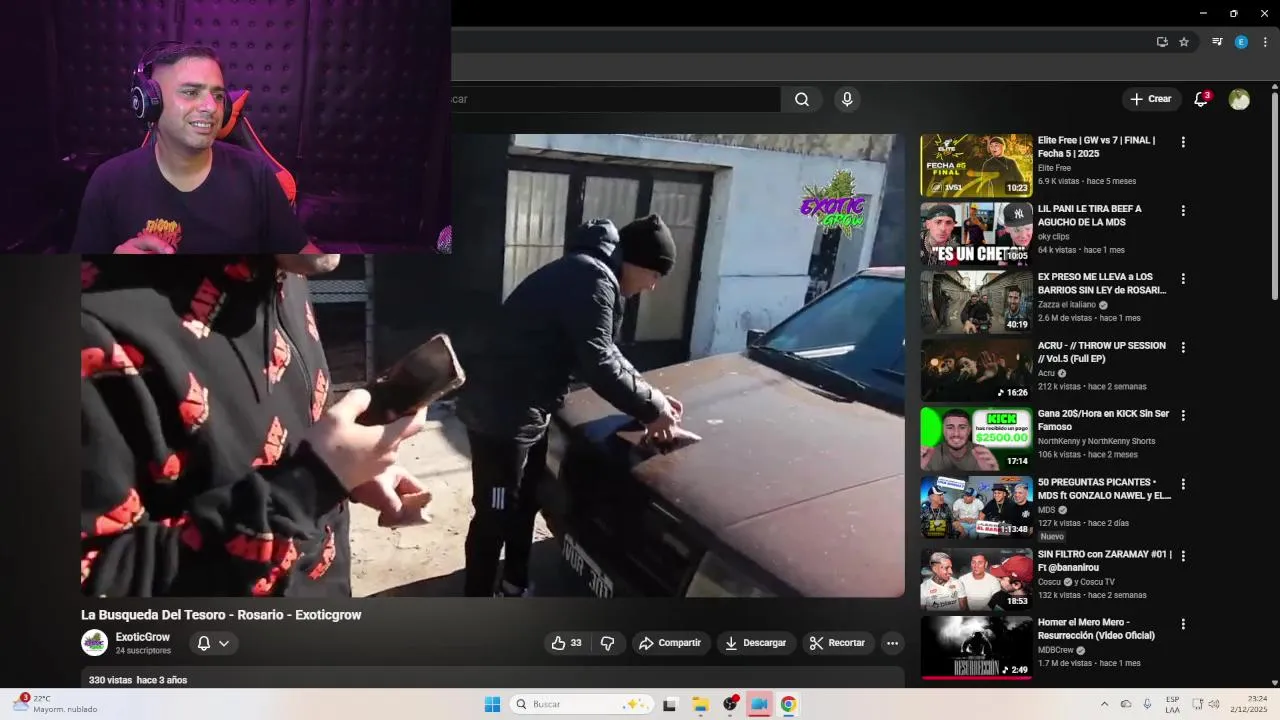Open options menu for Homer video
This screenshot has height=720, width=1280.
(x=1183, y=624)
